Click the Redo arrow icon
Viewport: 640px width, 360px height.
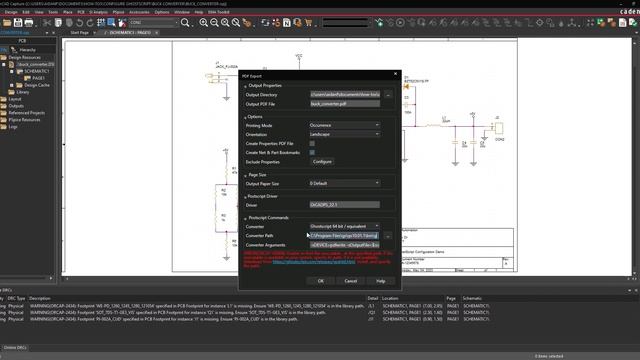[x=90, y=22]
